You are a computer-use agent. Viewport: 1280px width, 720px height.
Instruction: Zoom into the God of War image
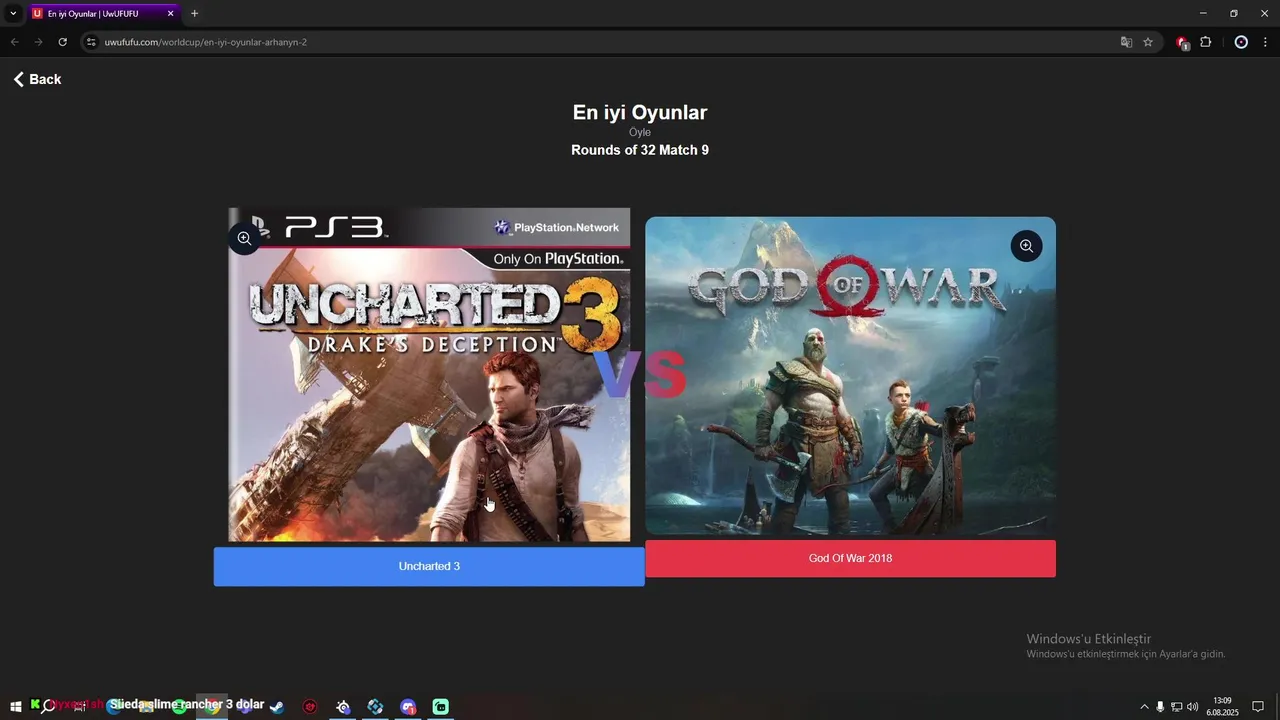(x=1026, y=246)
